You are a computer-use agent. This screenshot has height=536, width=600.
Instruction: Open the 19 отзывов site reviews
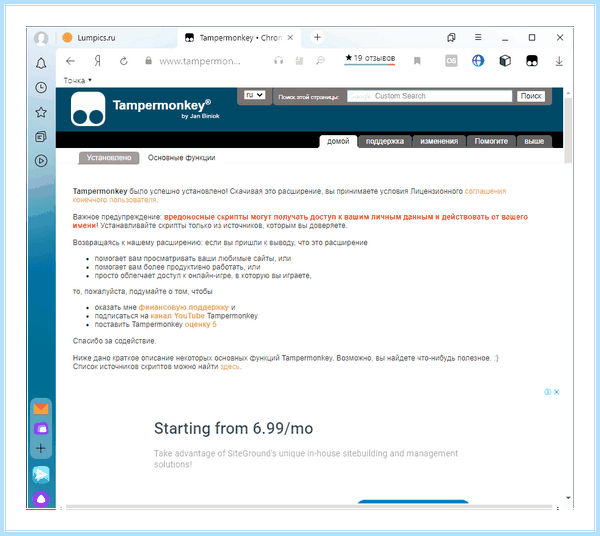click(x=370, y=59)
